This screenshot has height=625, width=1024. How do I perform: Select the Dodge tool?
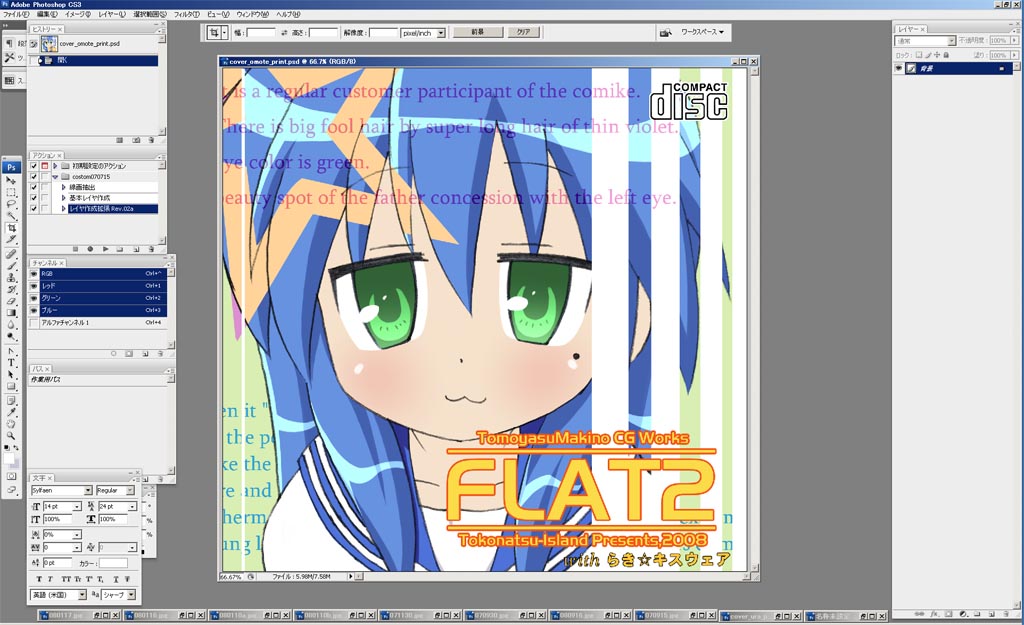pyautogui.click(x=11, y=336)
